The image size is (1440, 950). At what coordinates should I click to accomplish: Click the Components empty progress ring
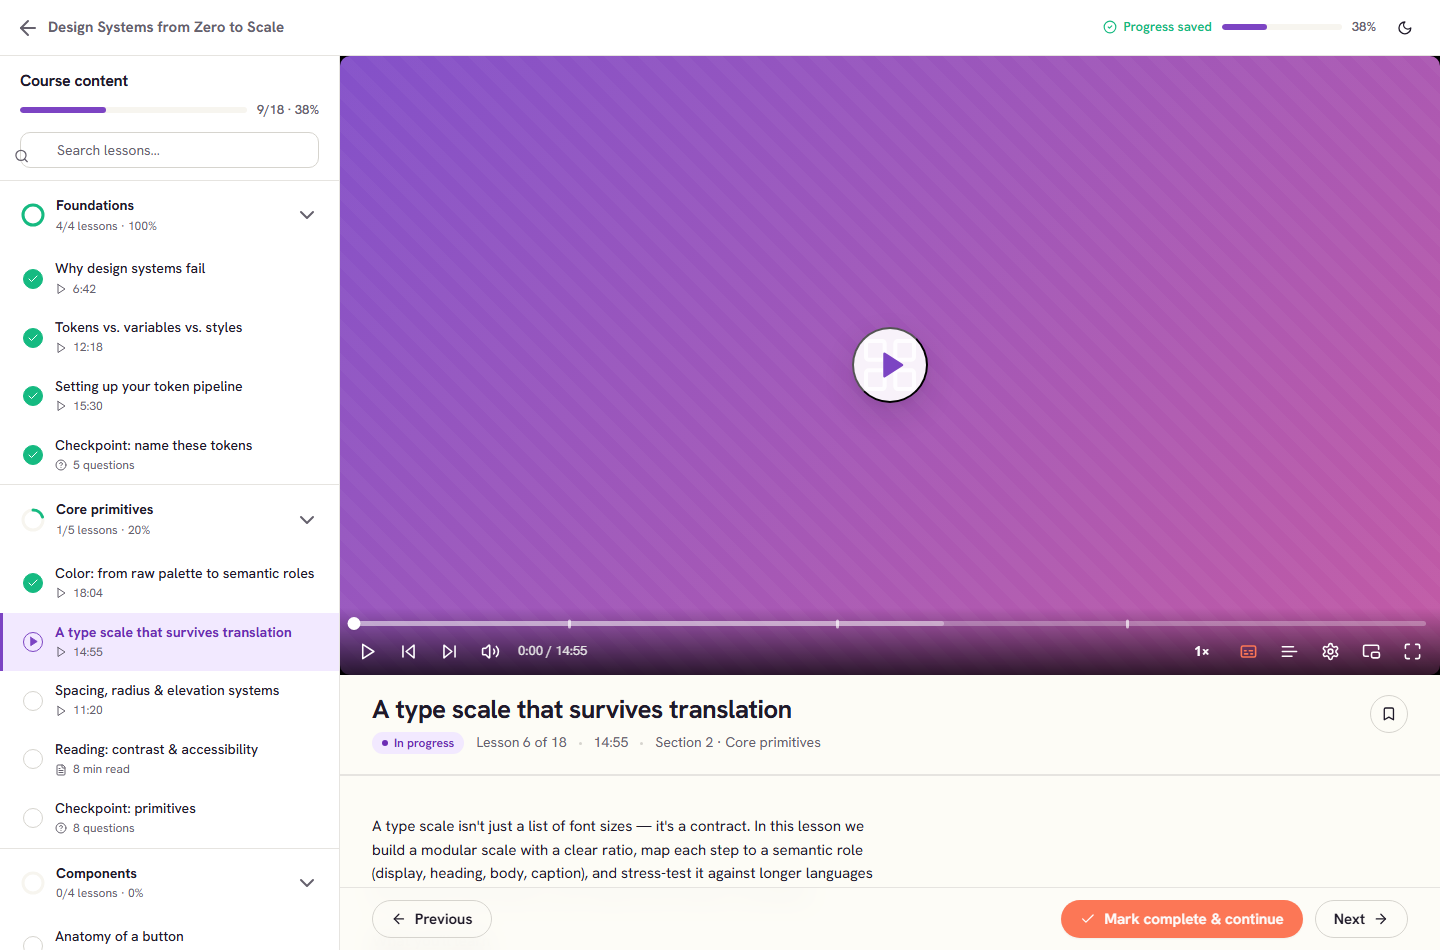point(33,883)
